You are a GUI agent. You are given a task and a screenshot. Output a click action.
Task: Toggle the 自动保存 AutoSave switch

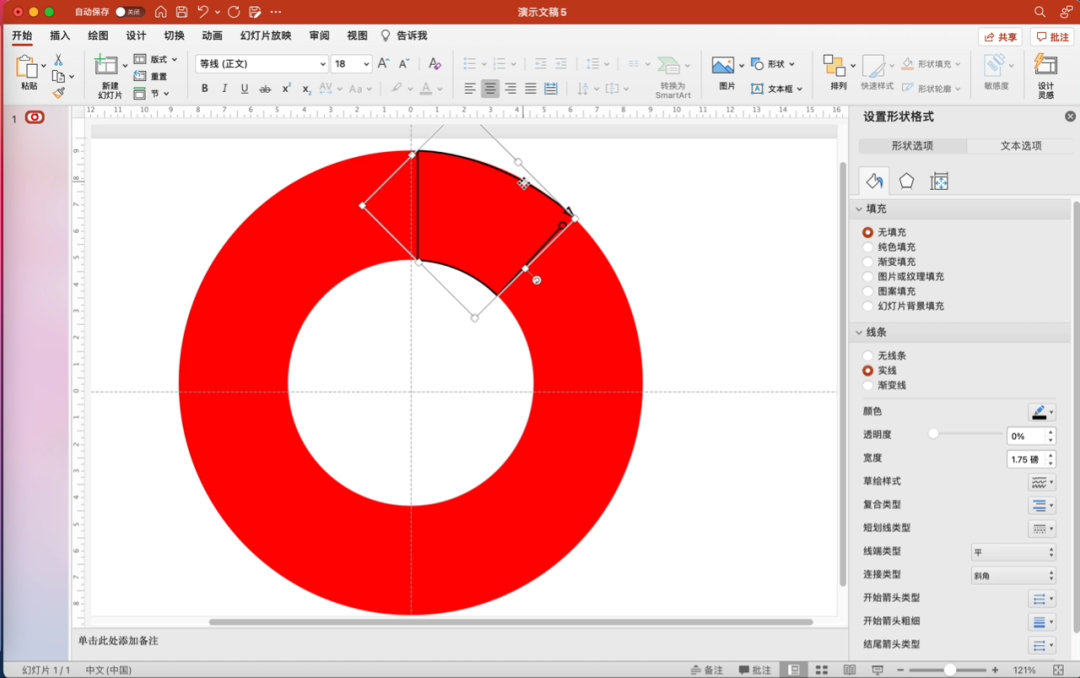(x=129, y=12)
